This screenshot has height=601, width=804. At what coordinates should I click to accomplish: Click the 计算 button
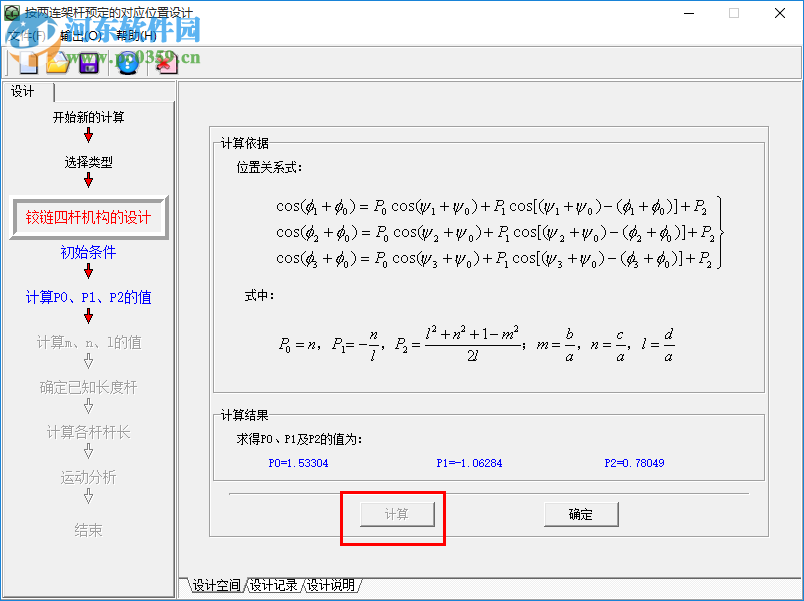click(397, 514)
